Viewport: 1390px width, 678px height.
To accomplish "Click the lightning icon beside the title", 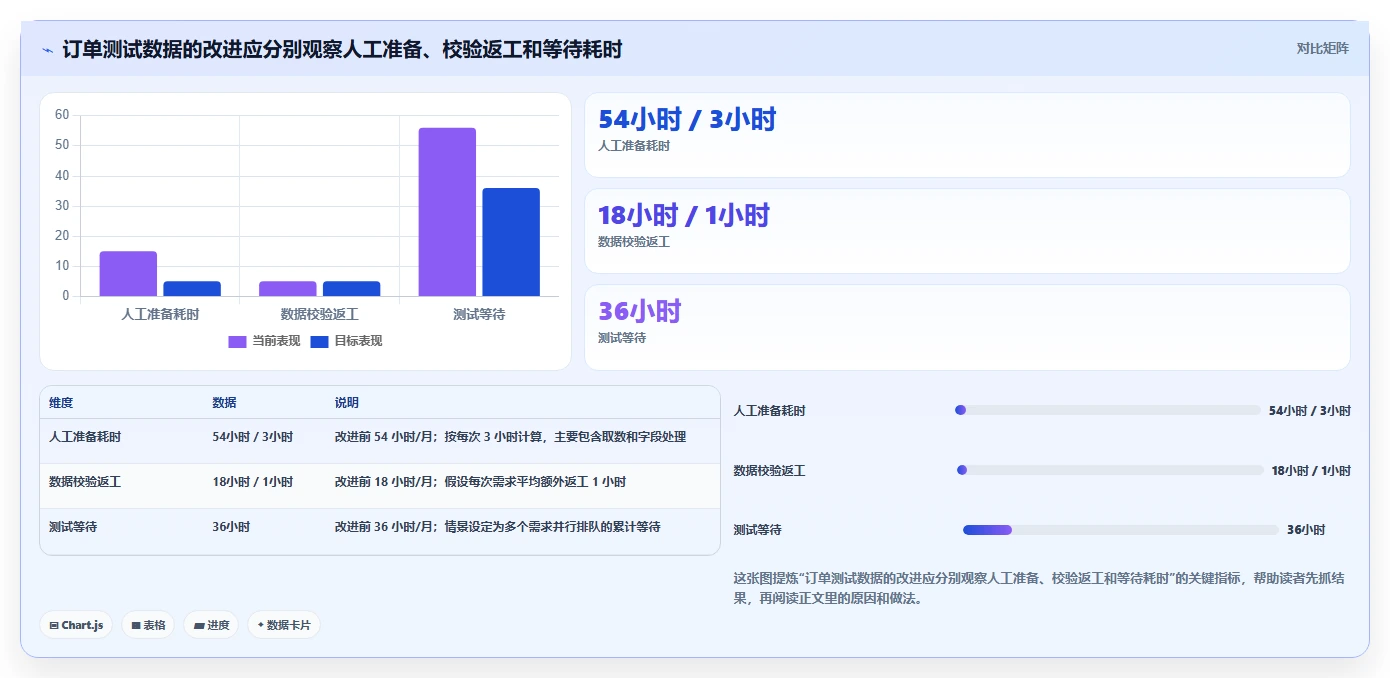I will [47, 50].
